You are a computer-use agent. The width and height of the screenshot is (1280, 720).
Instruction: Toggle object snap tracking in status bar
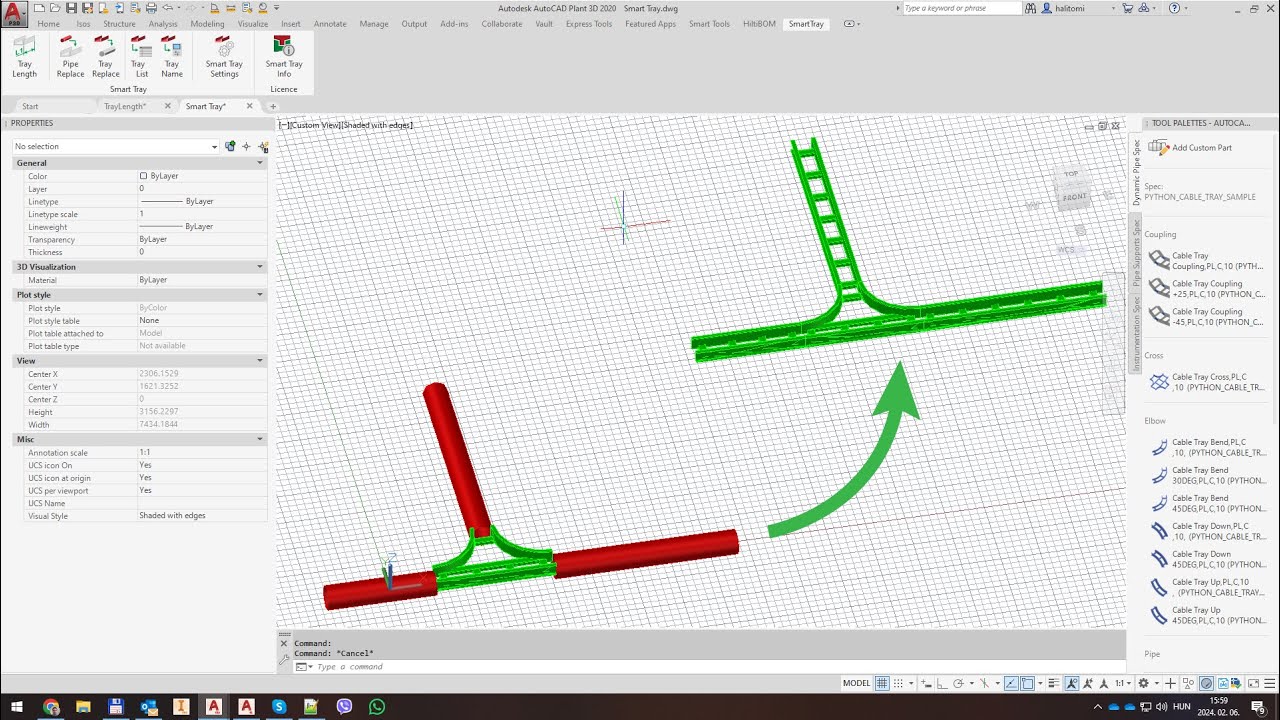(1011, 683)
